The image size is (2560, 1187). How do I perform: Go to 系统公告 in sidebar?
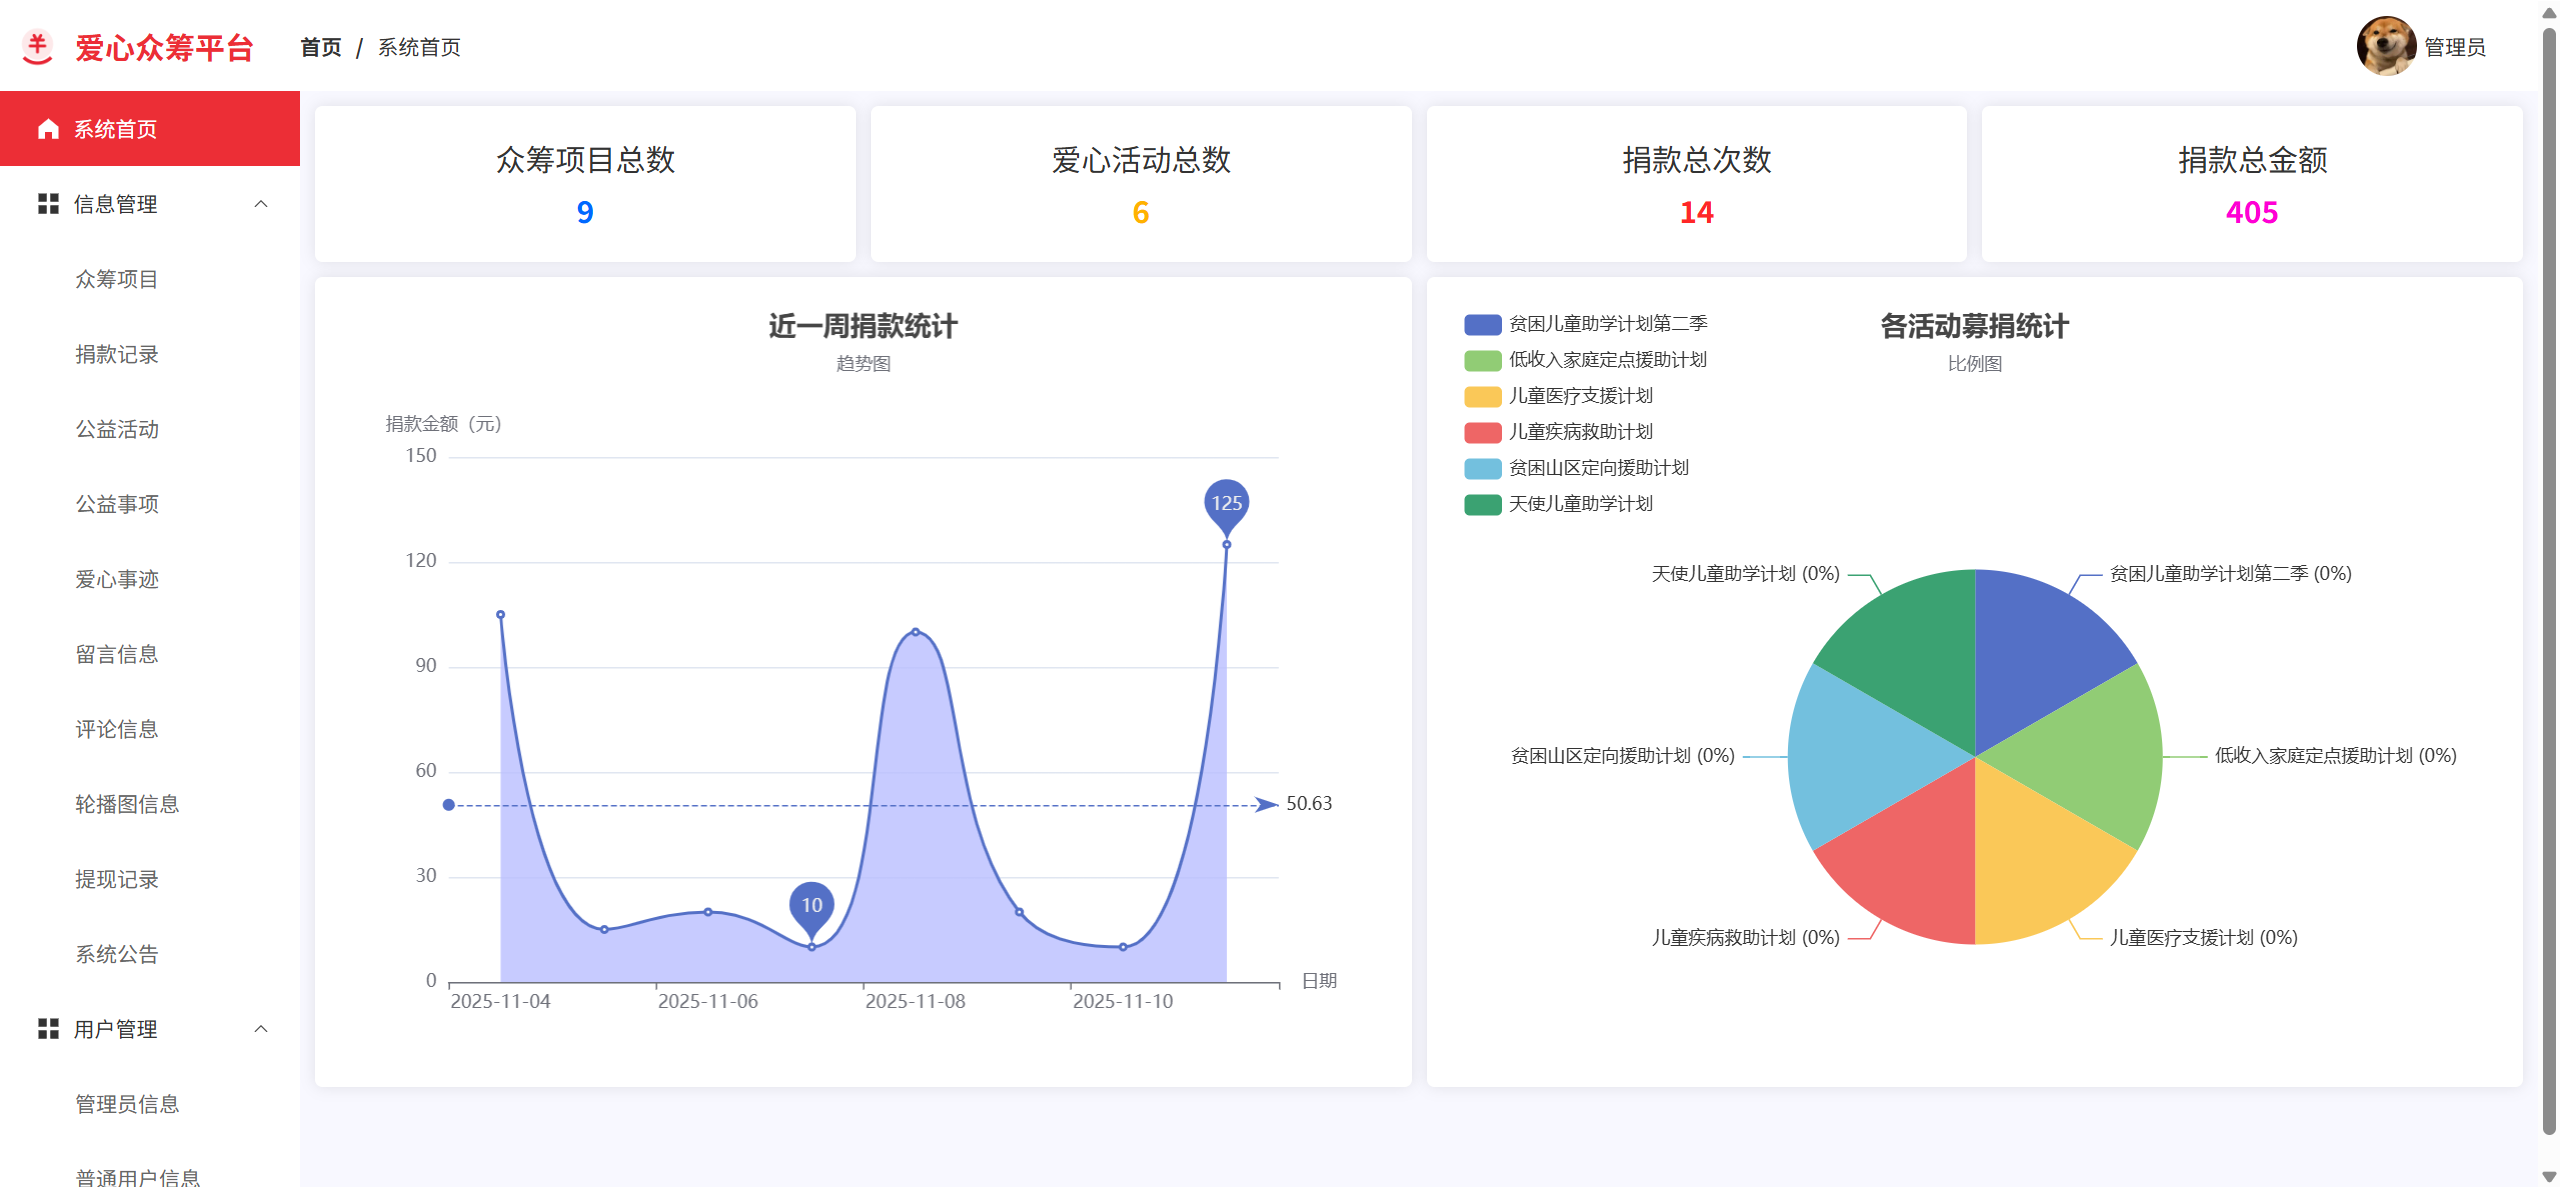[117, 954]
